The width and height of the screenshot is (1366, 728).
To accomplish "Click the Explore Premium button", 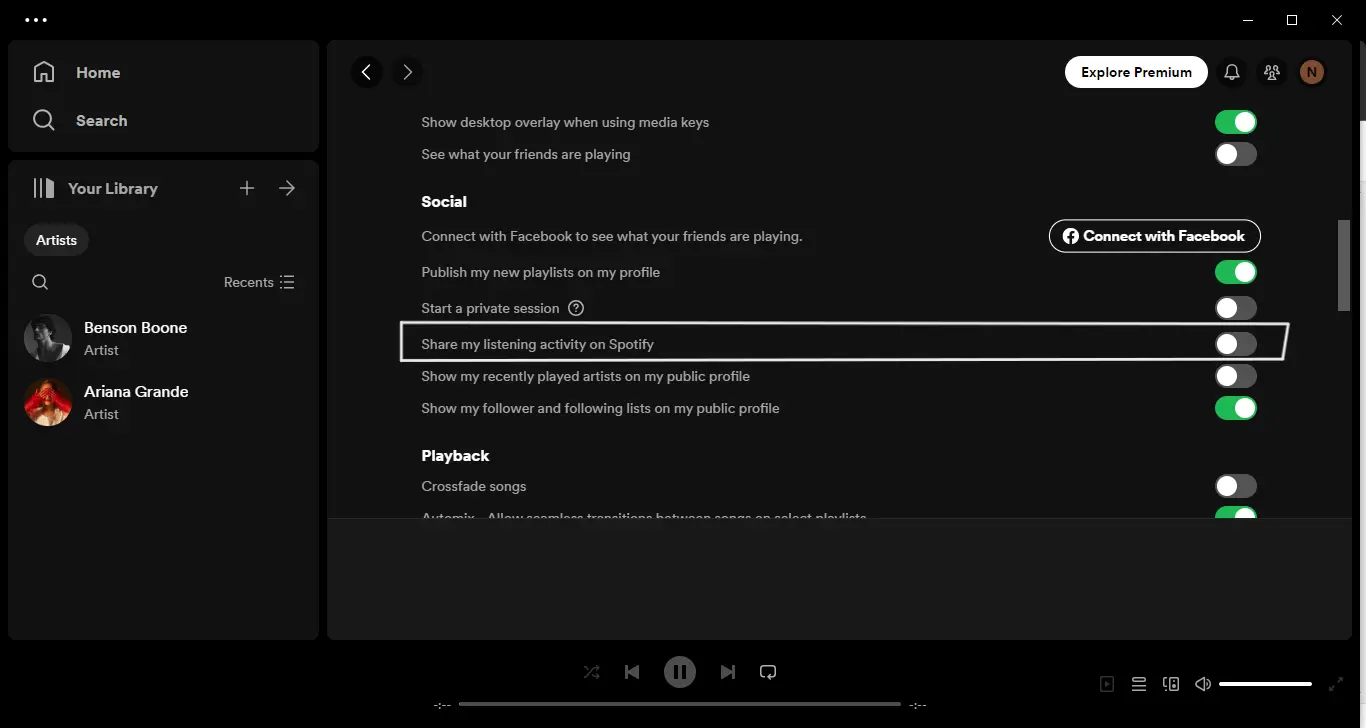I will tap(1136, 72).
